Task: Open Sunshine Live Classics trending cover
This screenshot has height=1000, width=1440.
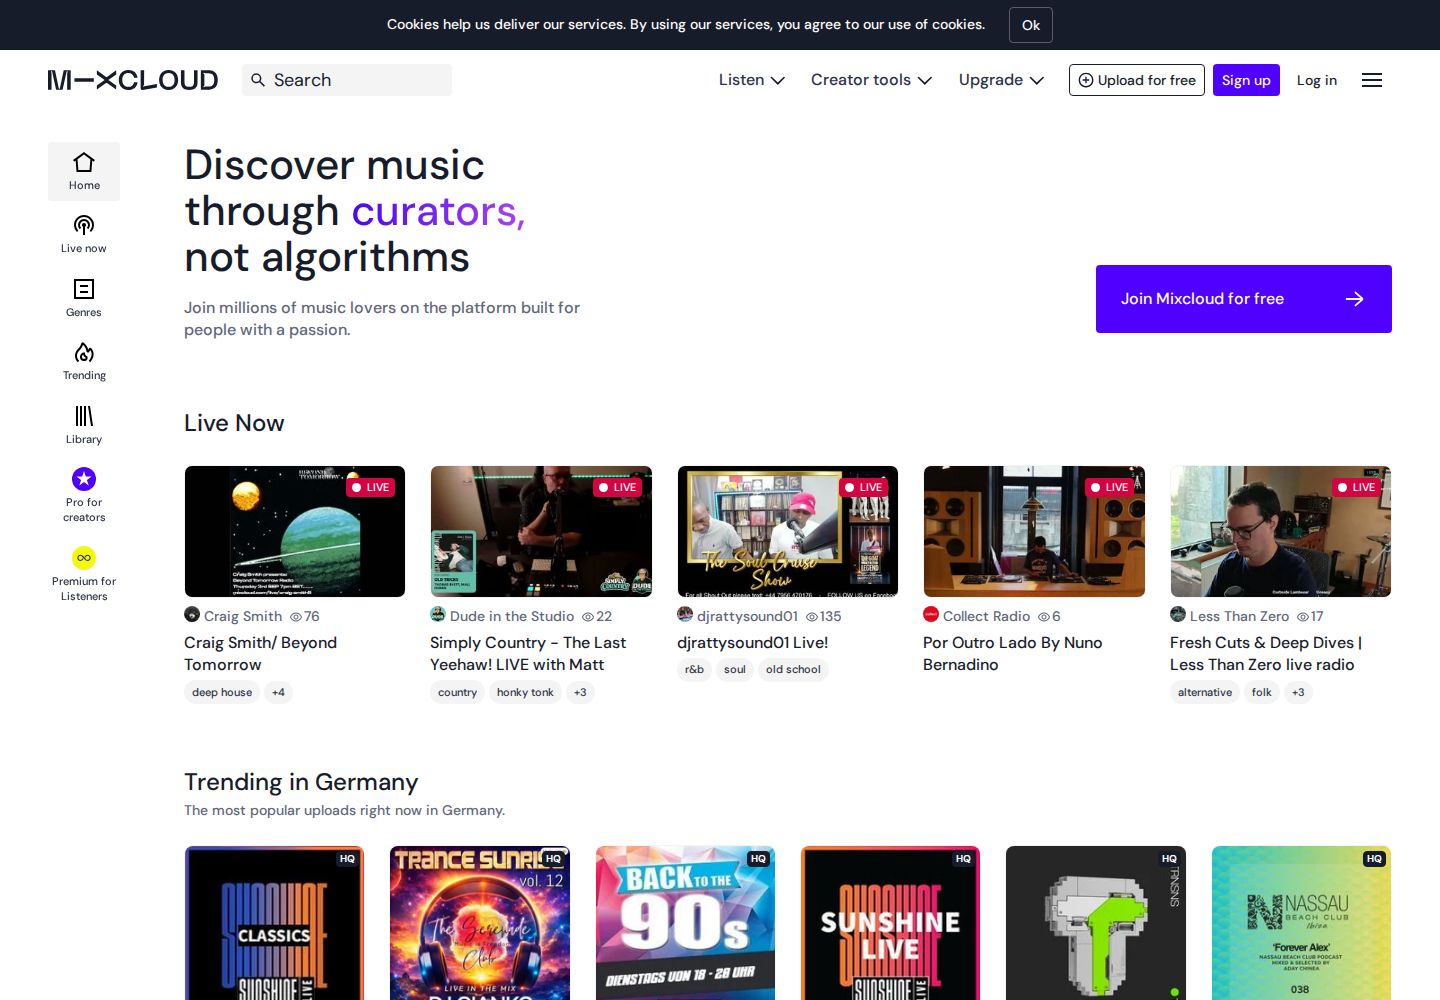Action: (x=274, y=923)
